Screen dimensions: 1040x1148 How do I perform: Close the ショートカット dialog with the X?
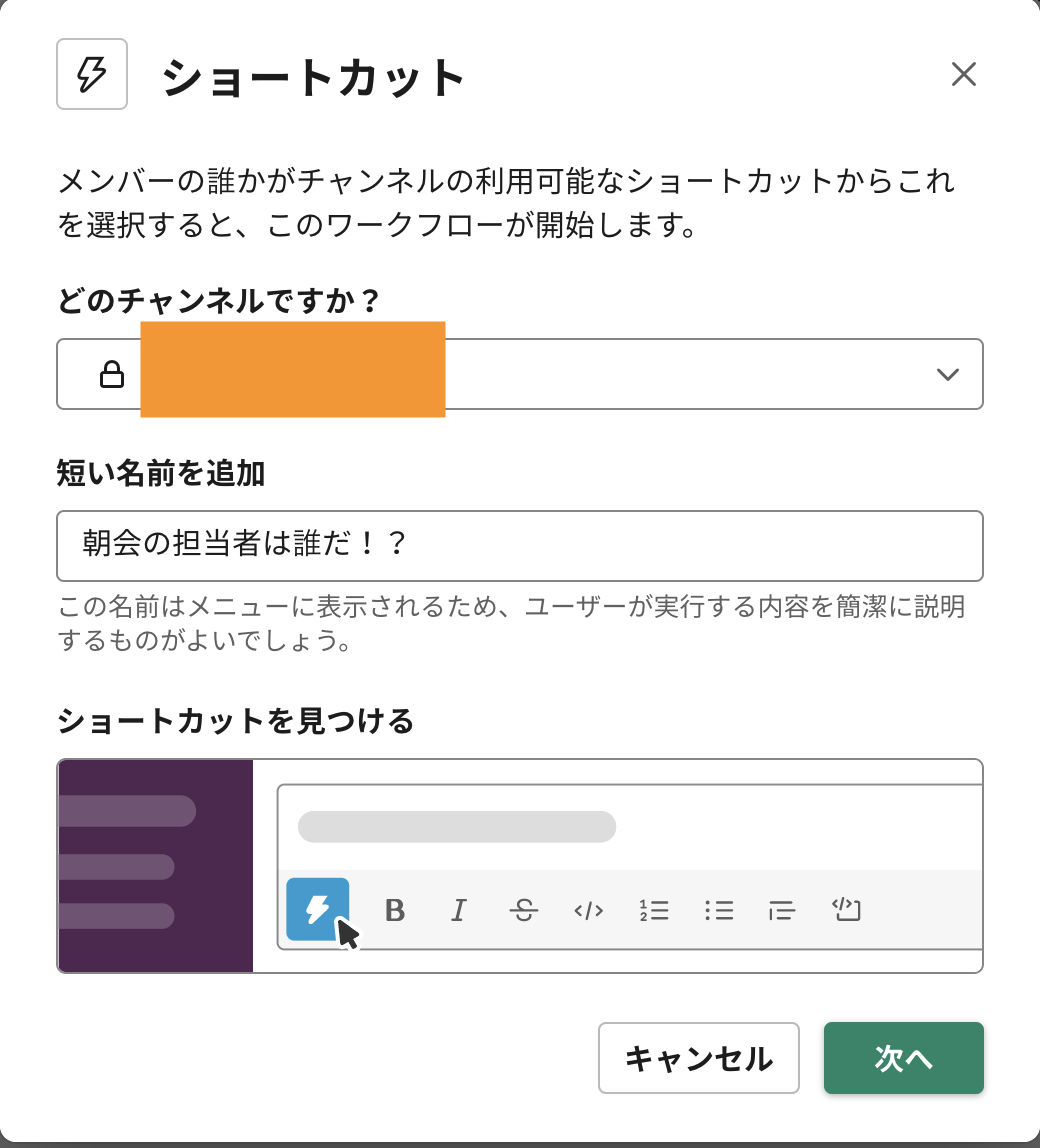963,74
